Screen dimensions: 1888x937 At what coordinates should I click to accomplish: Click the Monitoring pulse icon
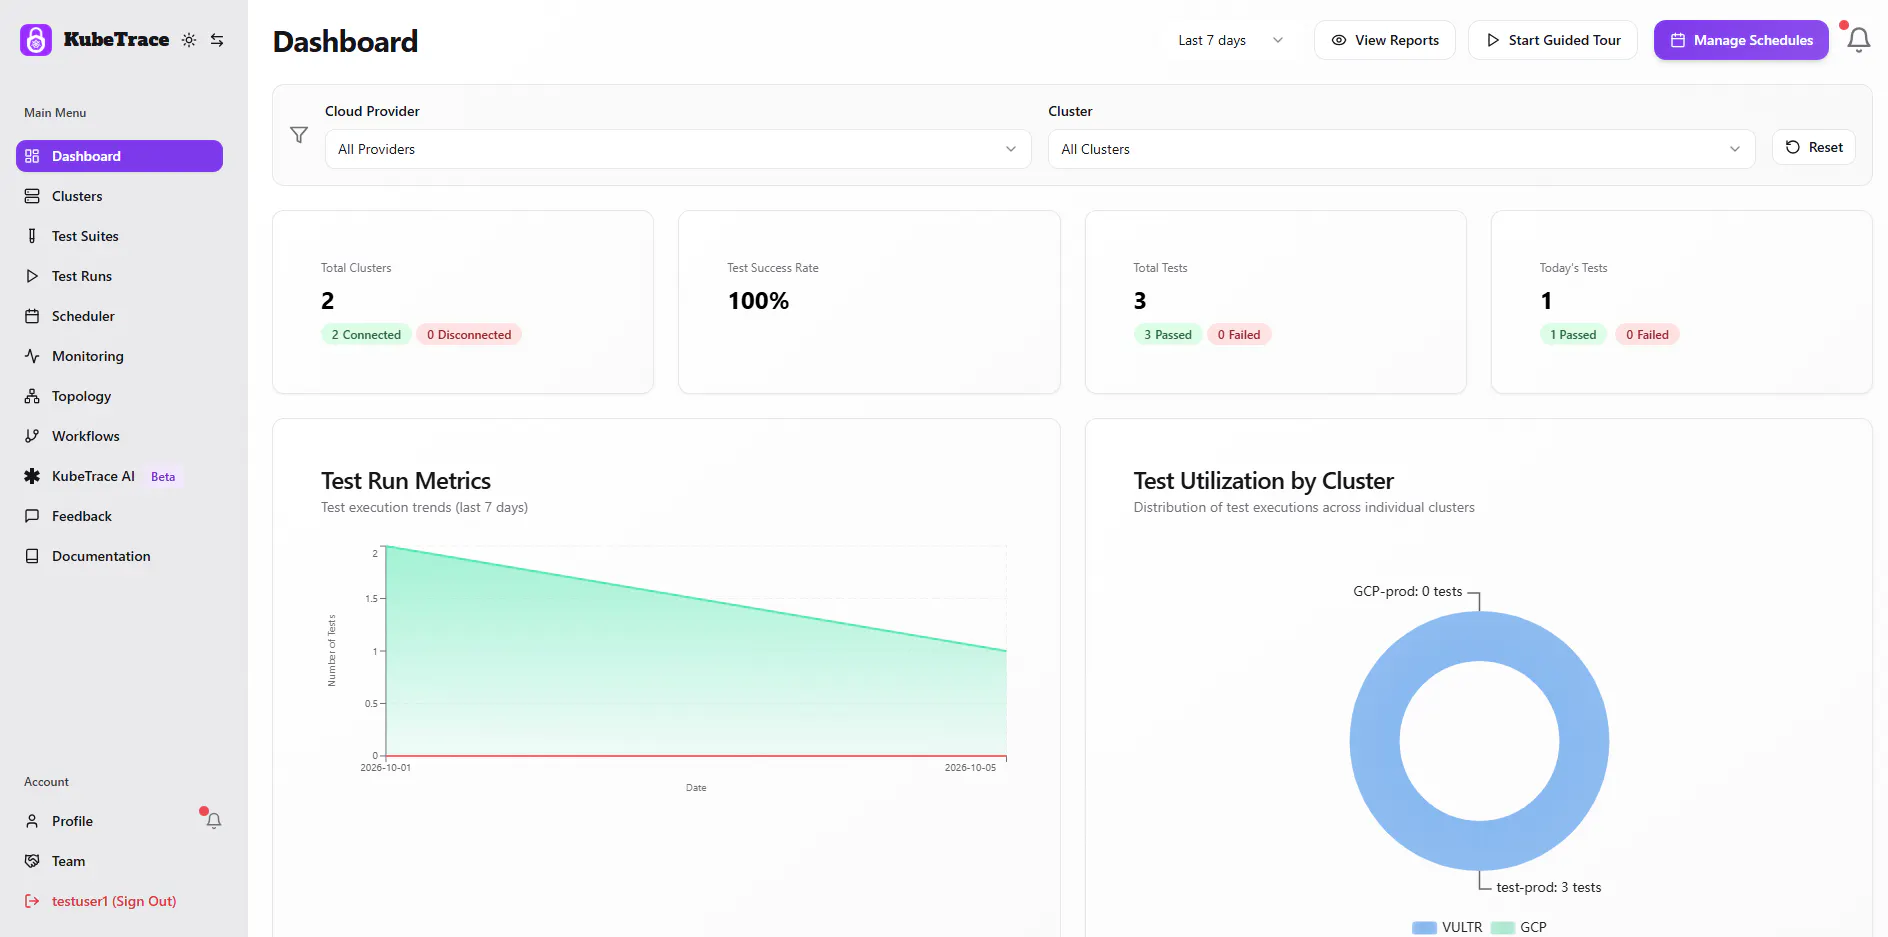pyautogui.click(x=32, y=356)
